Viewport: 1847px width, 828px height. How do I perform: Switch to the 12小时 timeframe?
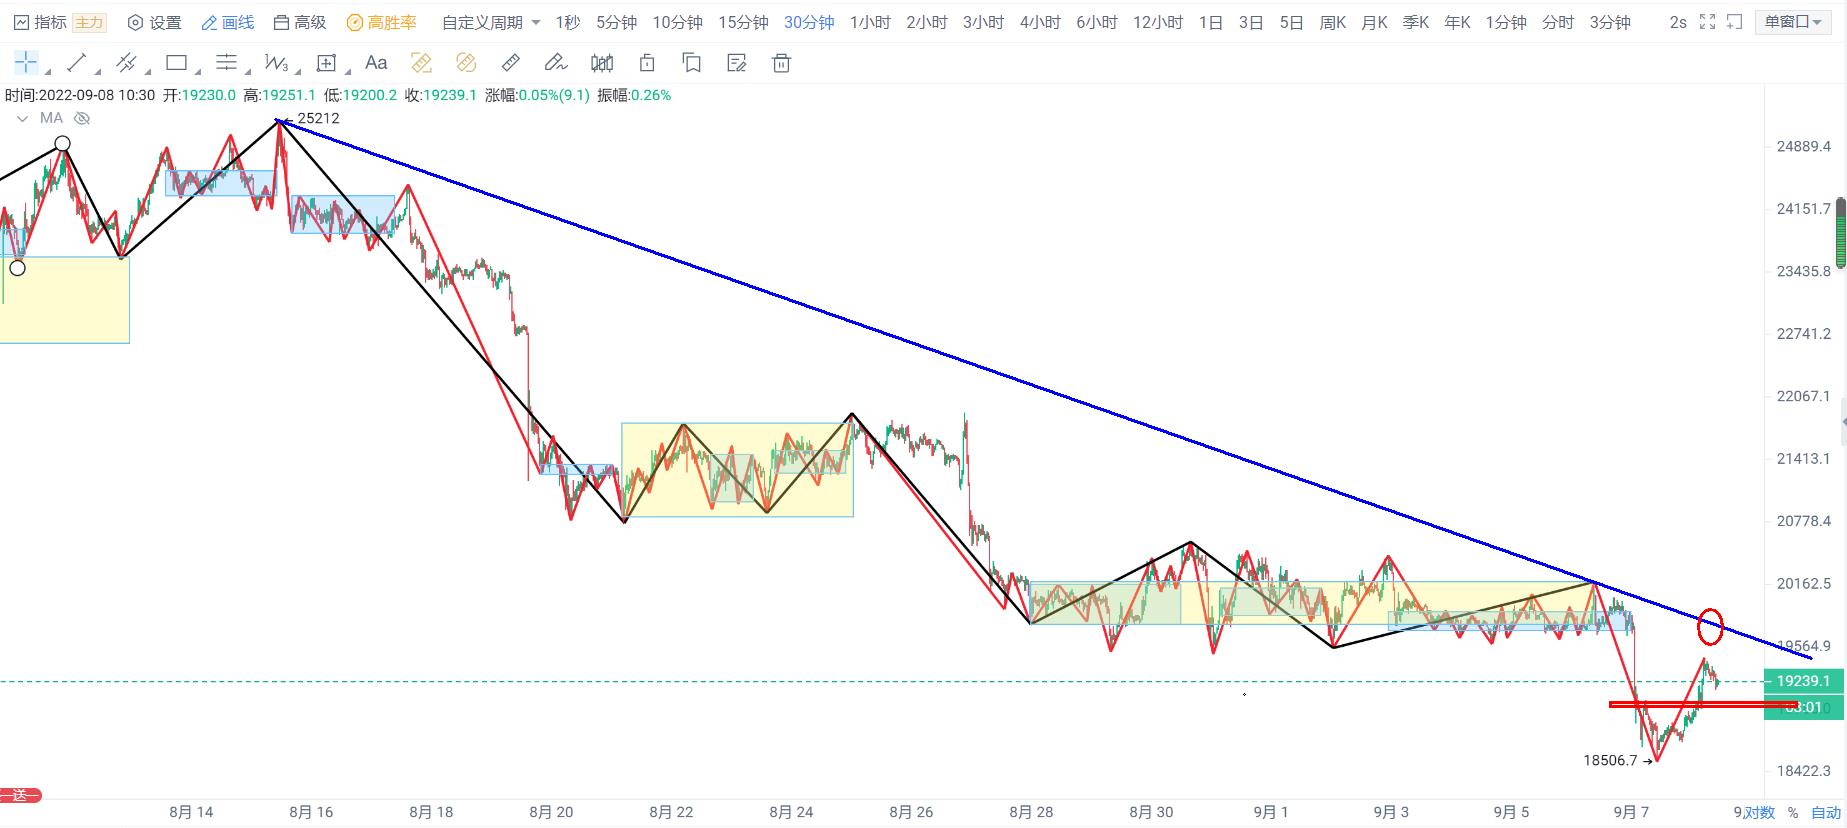click(x=1158, y=22)
